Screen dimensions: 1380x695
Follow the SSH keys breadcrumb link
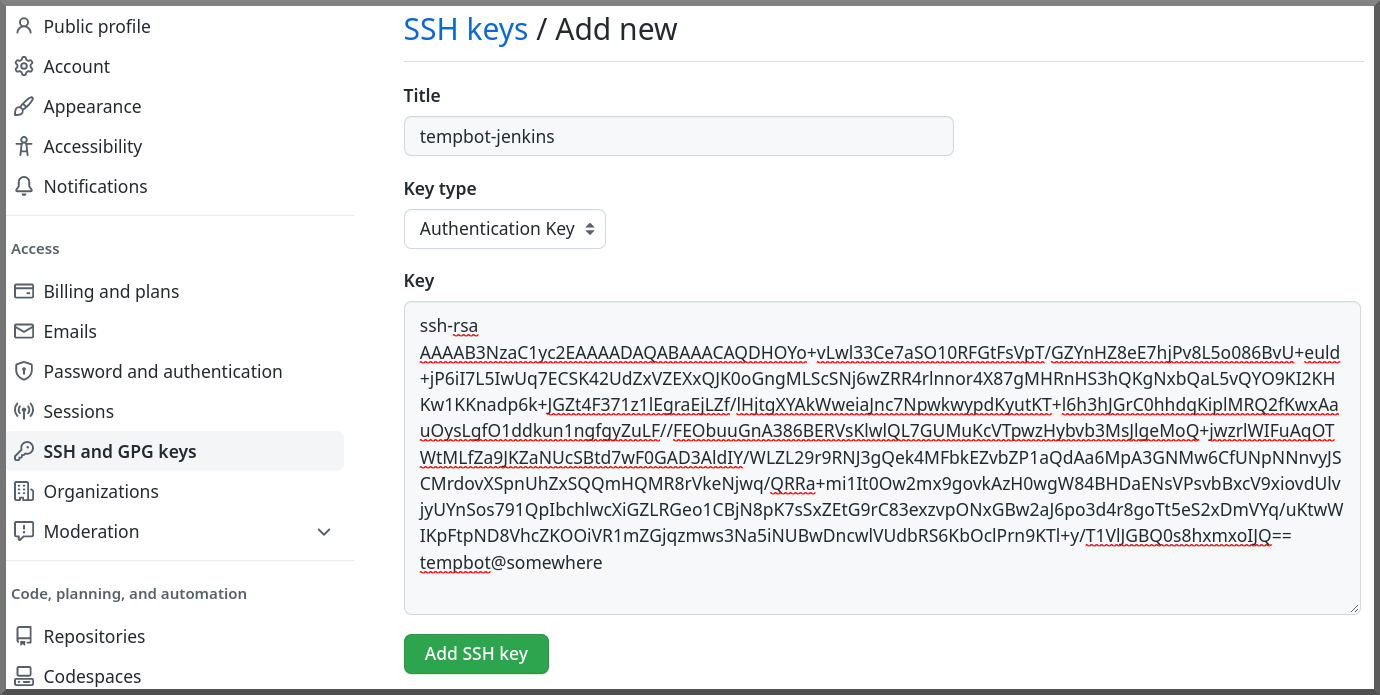[466, 29]
